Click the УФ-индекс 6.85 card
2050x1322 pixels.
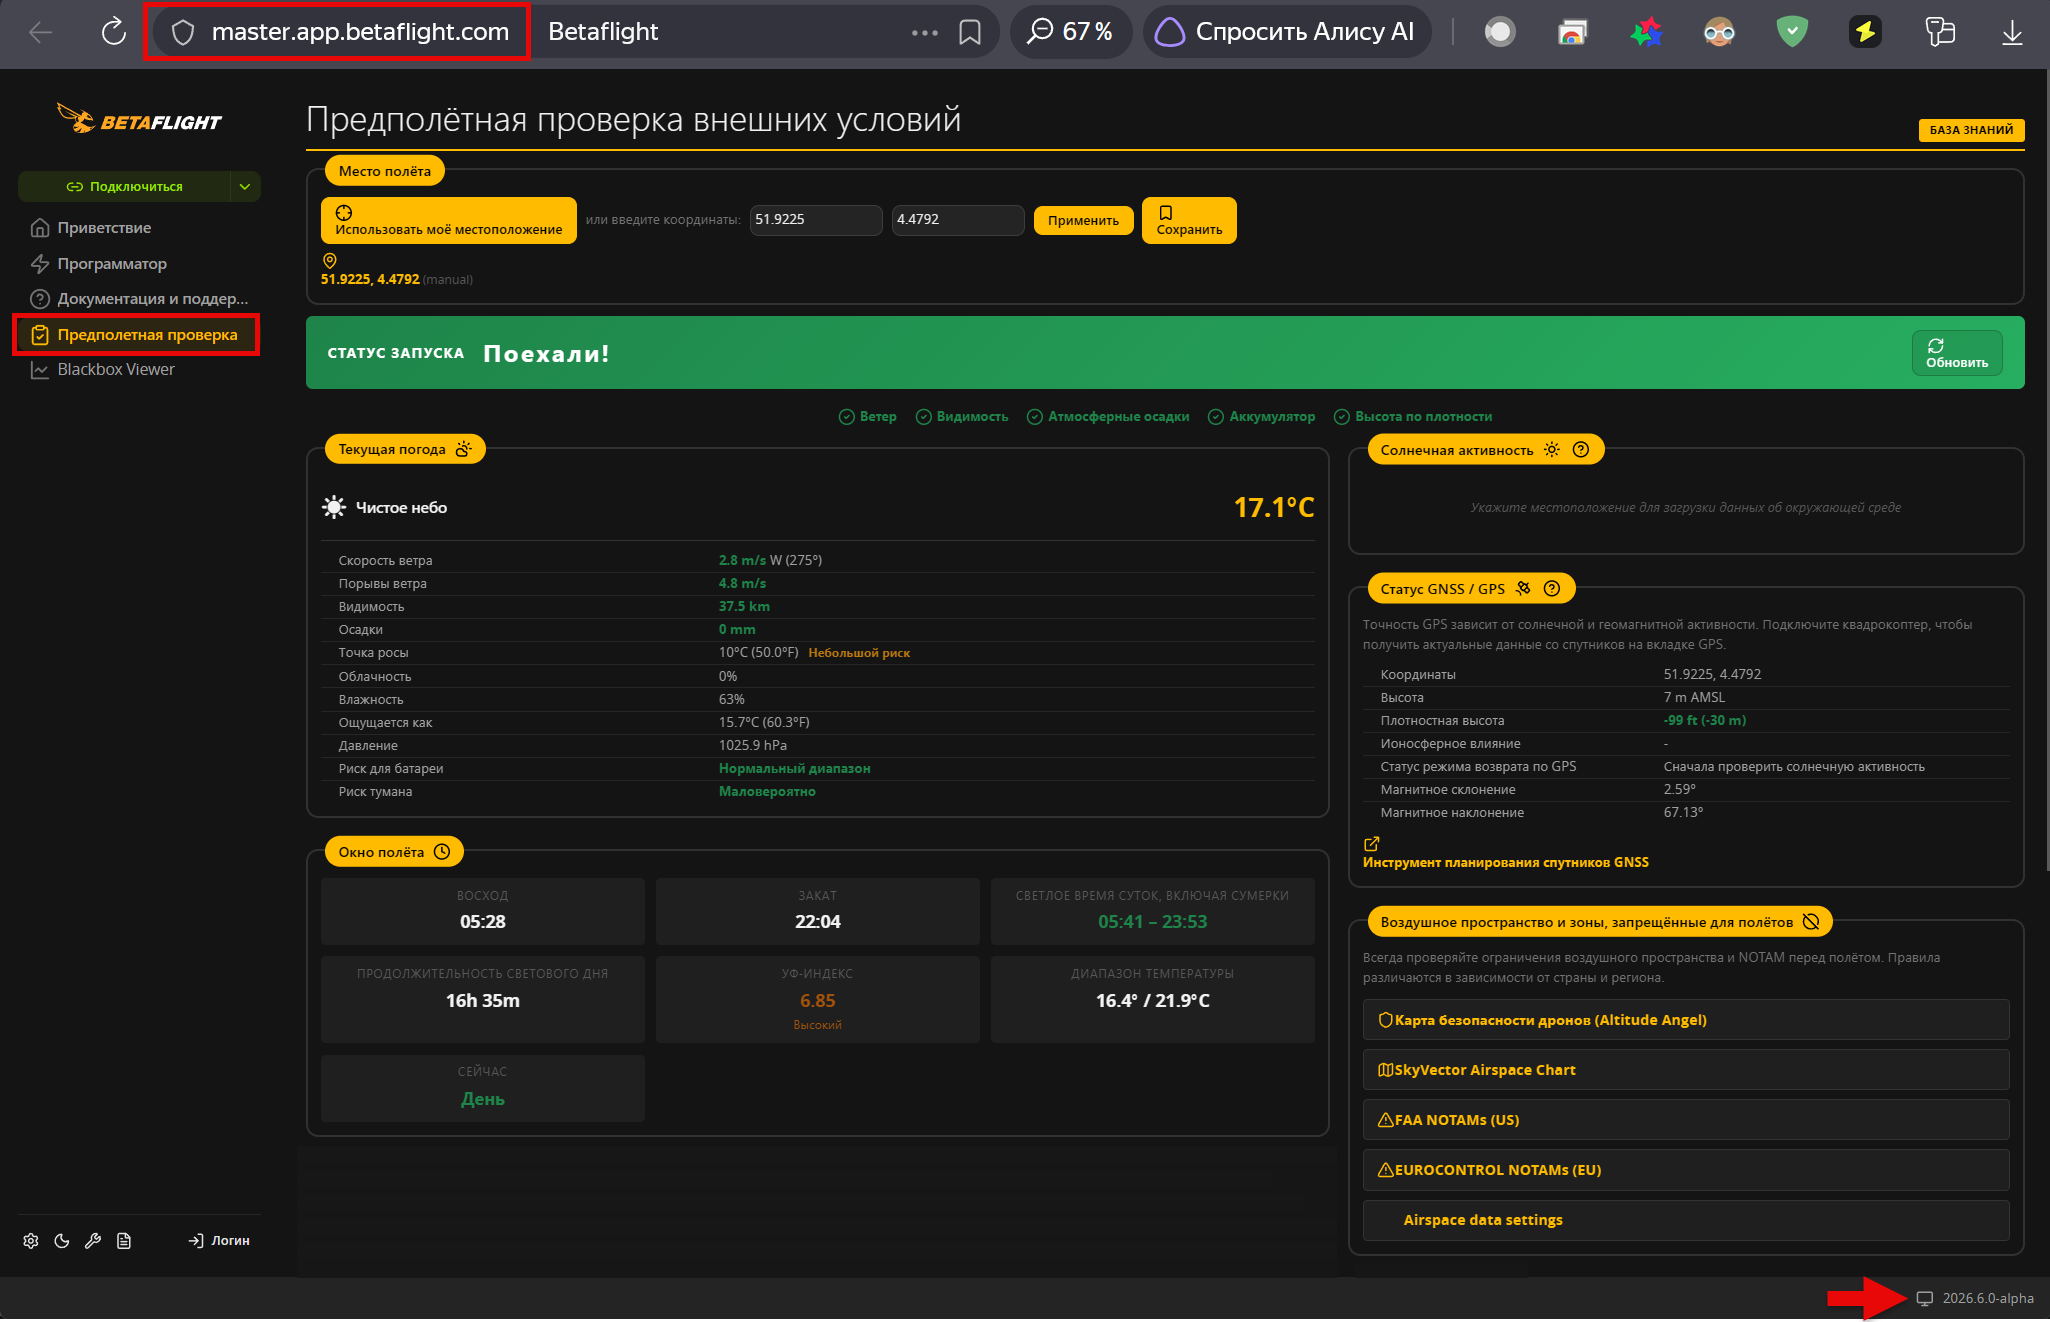pos(818,1000)
